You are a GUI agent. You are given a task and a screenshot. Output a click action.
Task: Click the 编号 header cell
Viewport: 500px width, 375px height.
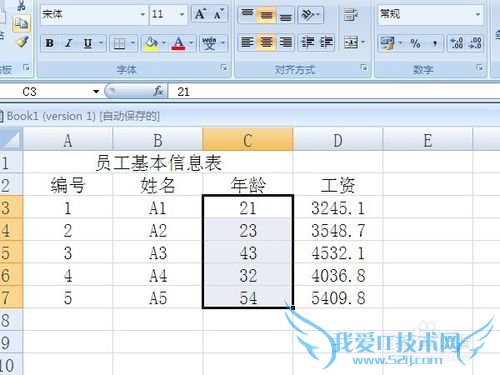coord(68,185)
